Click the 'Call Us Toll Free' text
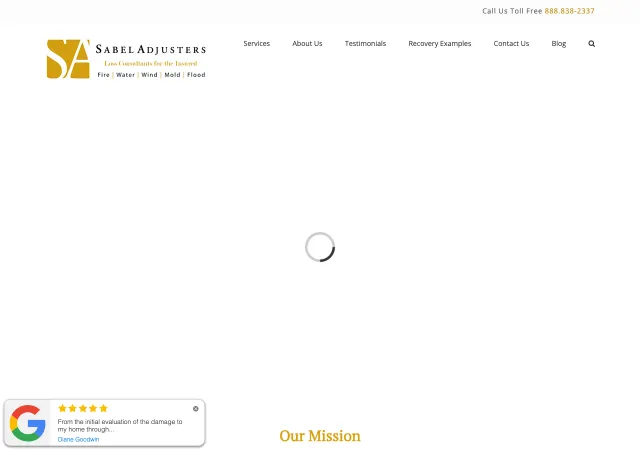 [512, 11]
